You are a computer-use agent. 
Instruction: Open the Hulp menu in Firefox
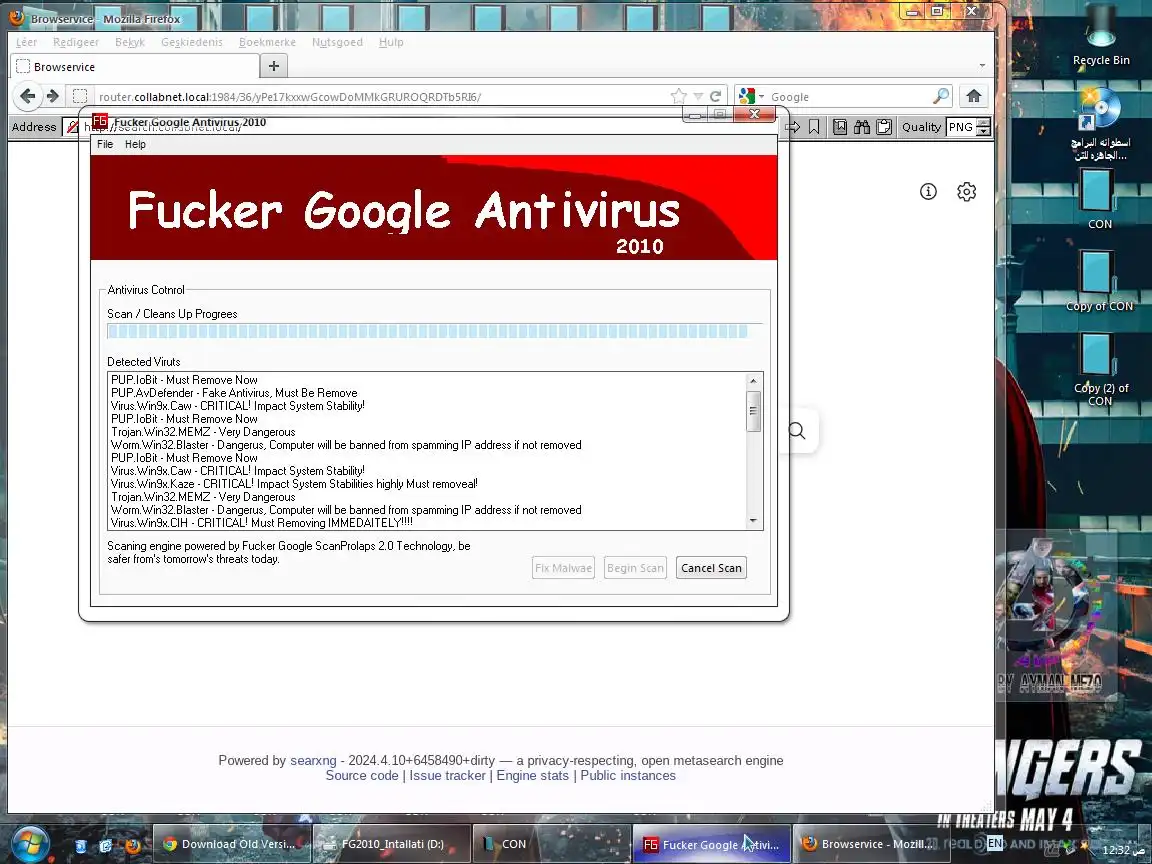pyautogui.click(x=392, y=42)
